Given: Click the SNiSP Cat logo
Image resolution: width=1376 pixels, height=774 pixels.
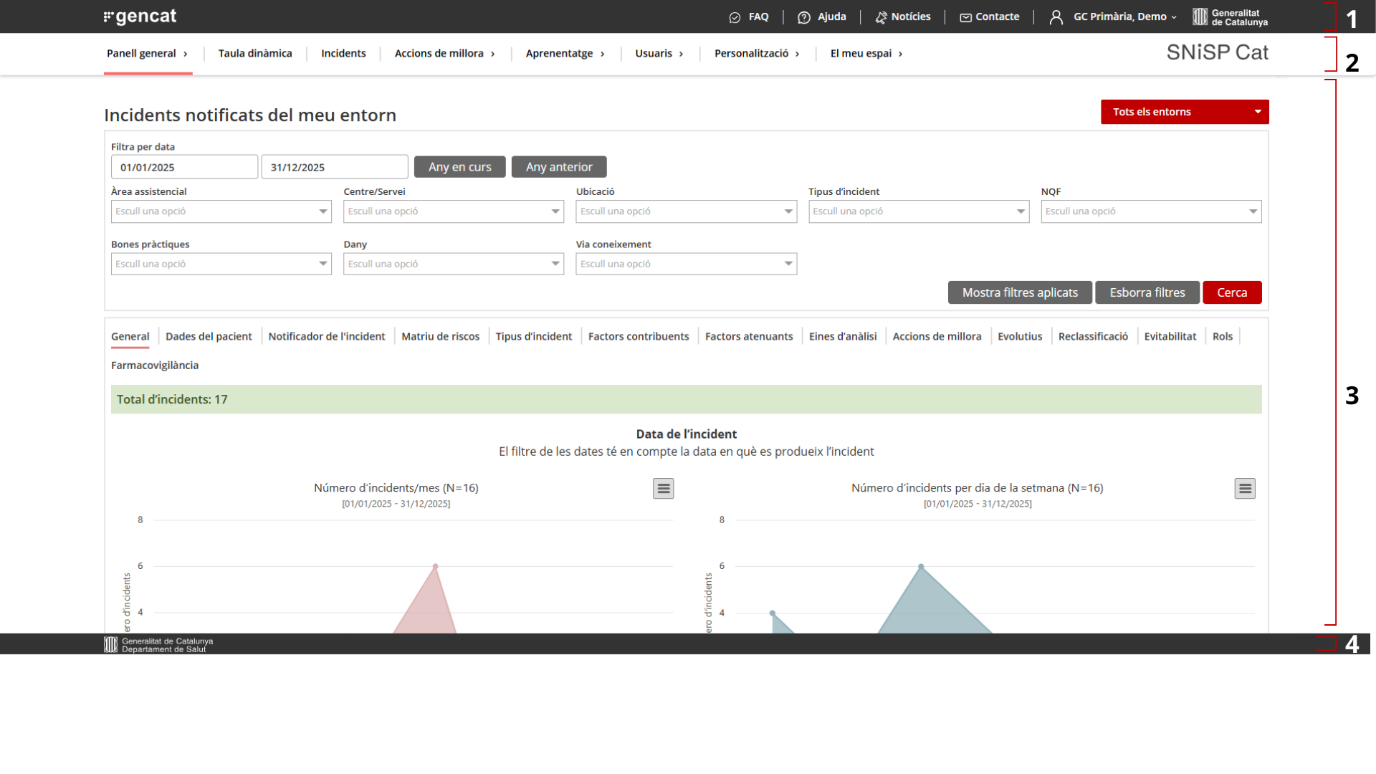Looking at the screenshot, I should click(1217, 53).
